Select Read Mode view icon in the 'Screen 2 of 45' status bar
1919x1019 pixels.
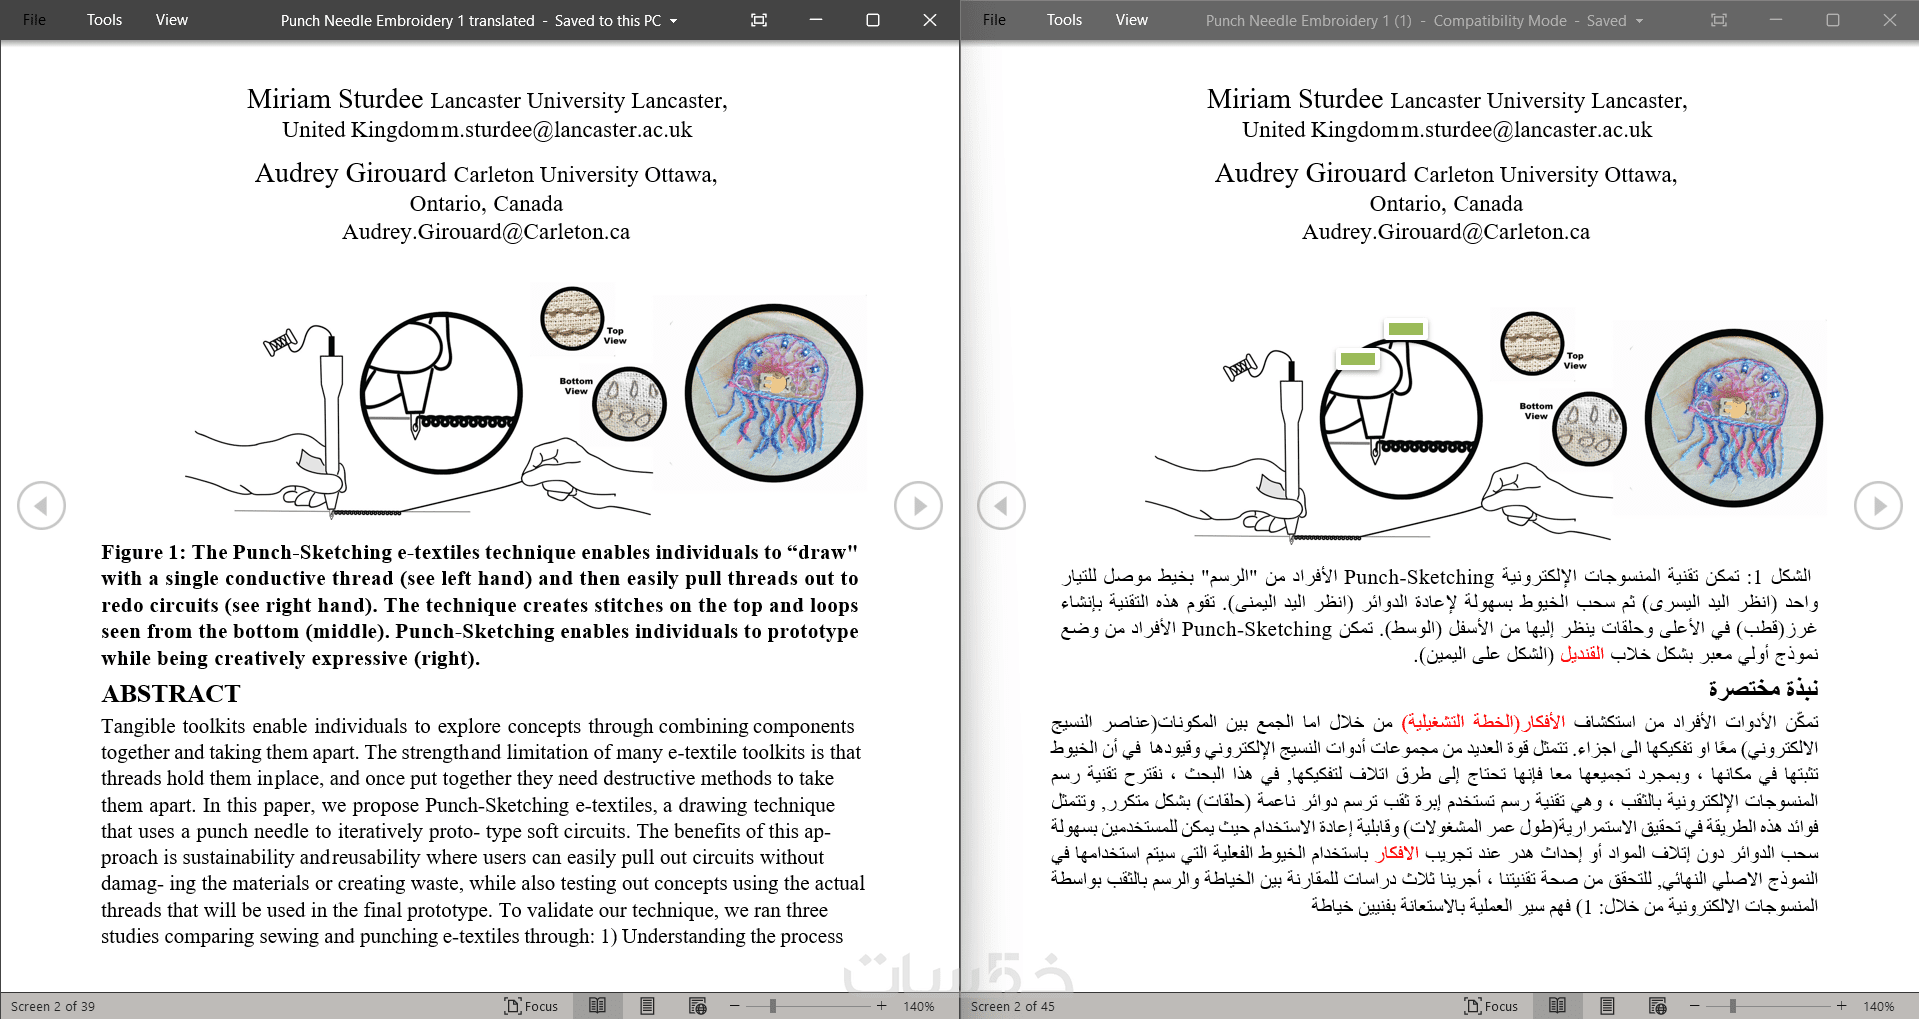click(x=1557, y=1006)
